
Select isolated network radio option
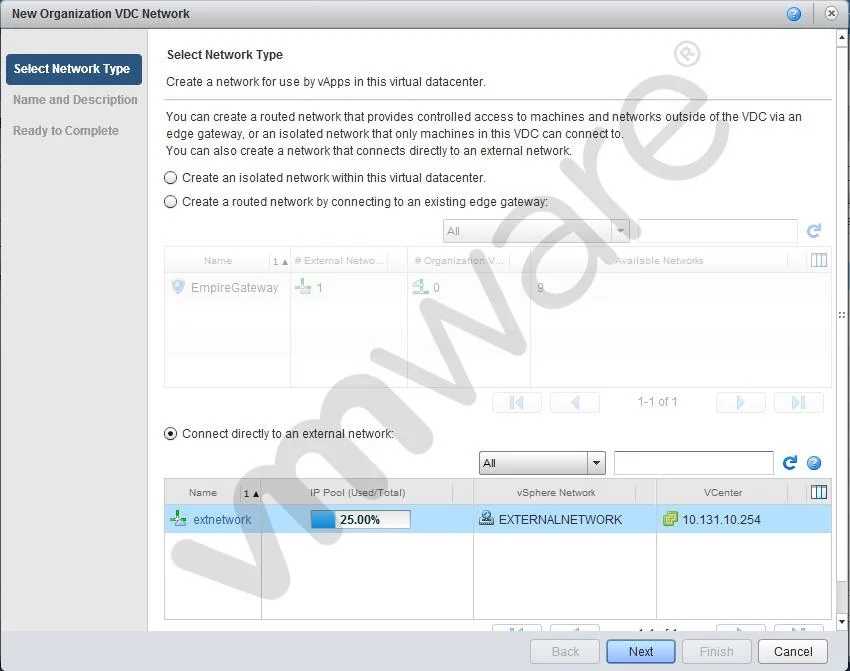170,178
